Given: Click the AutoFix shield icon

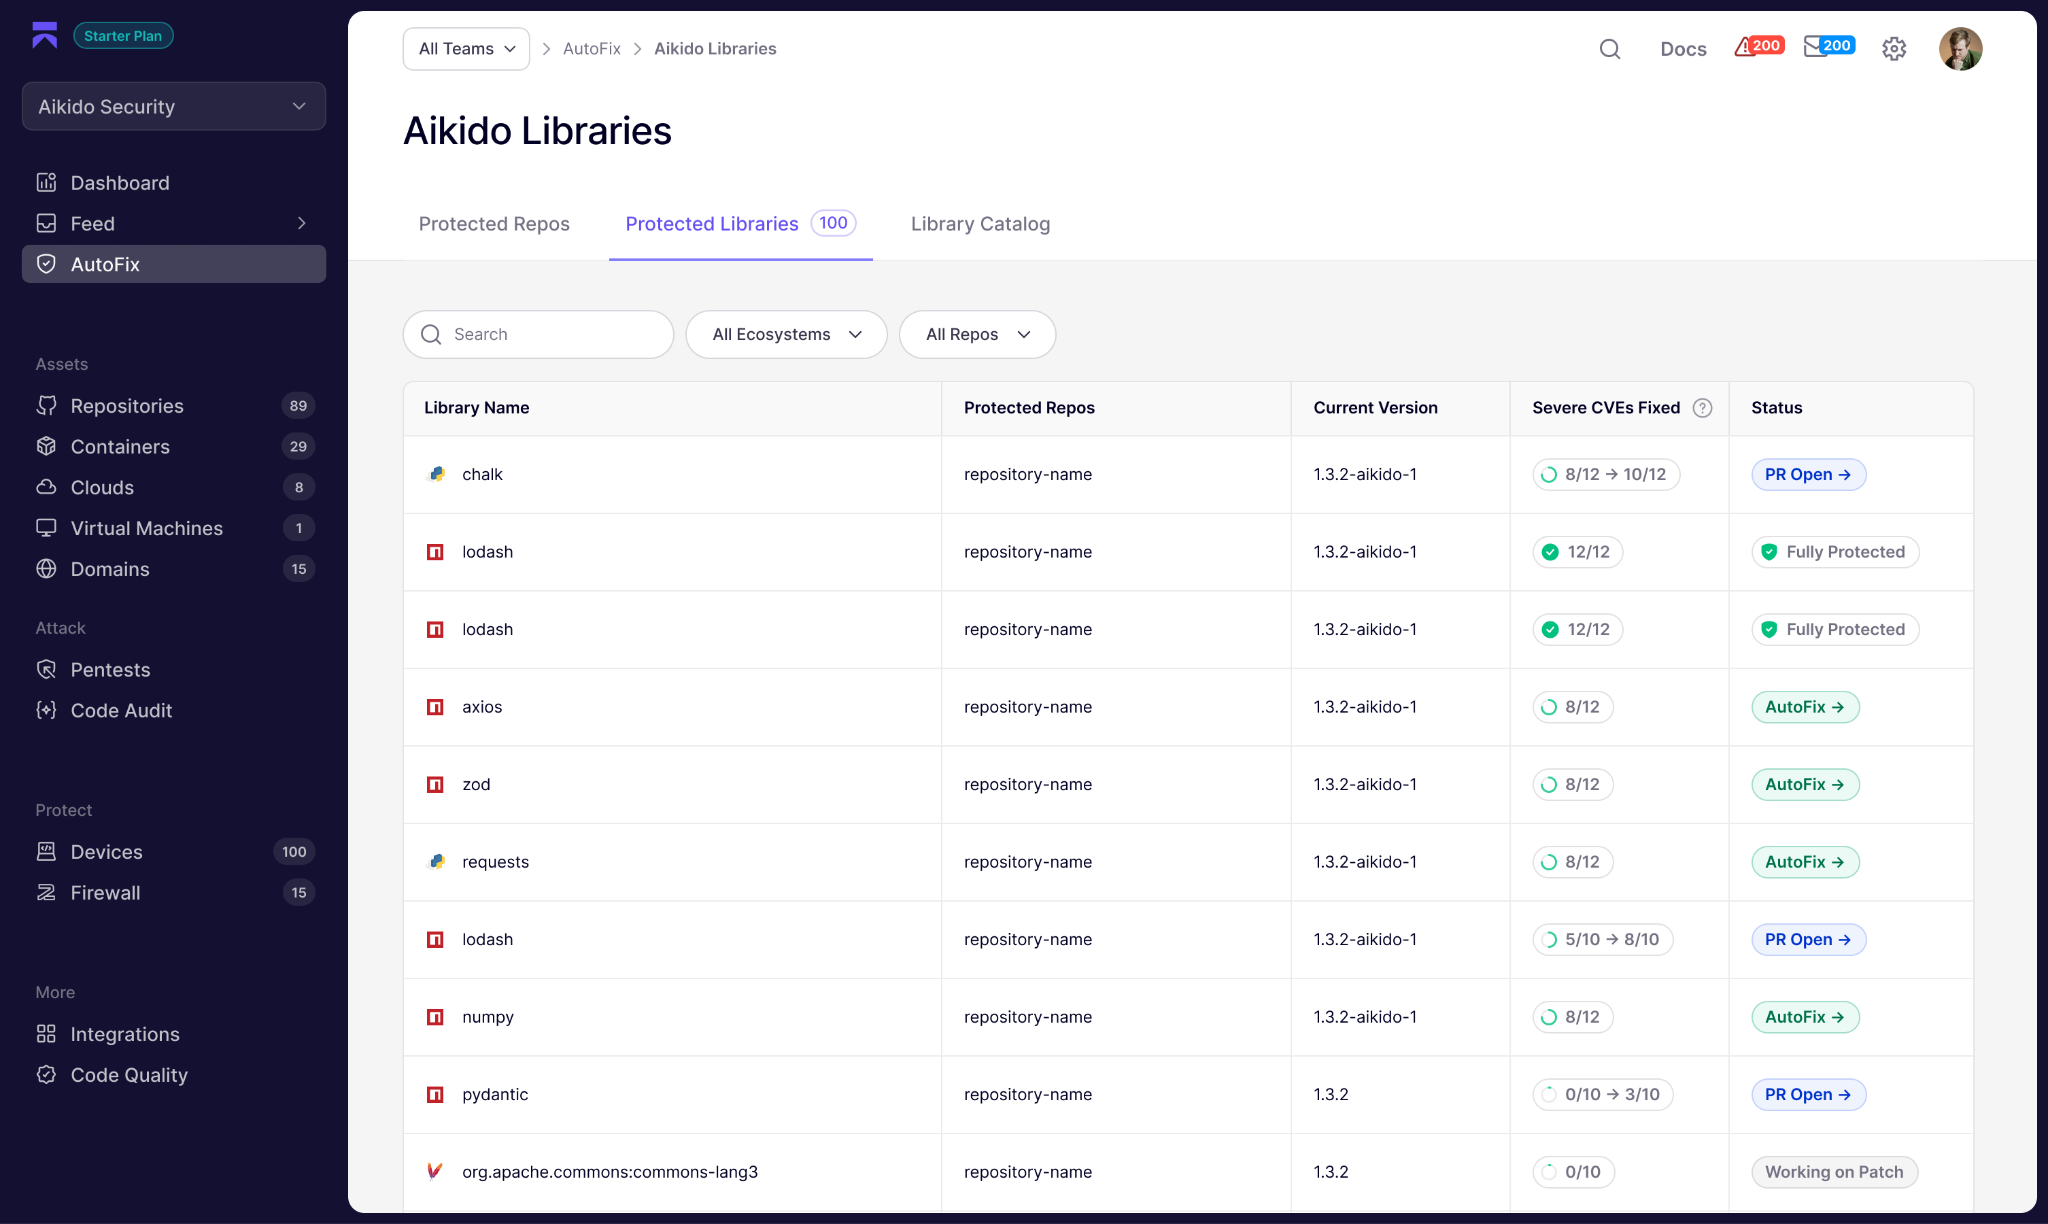Looking at the screenshot, I should [x=46, y=264].
